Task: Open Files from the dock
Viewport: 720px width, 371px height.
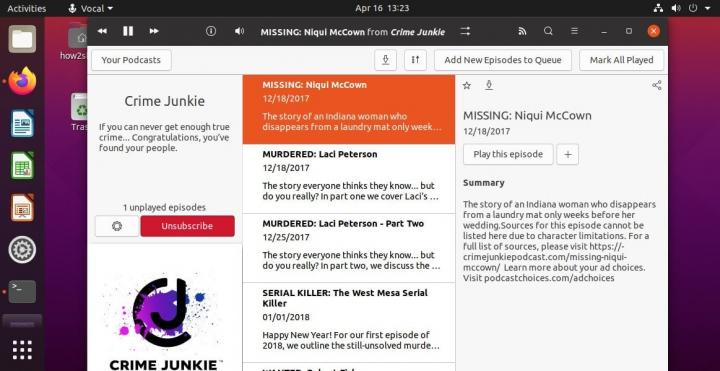Action: [x=22, y=39]
